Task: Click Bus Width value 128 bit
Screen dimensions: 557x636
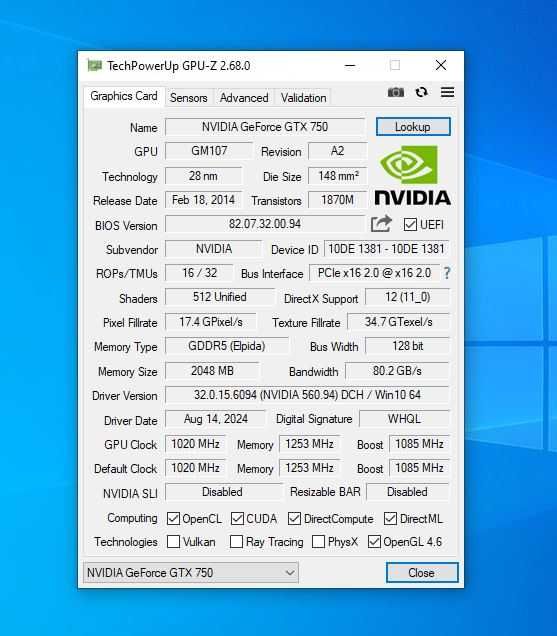Action: (x=407, y=346)
